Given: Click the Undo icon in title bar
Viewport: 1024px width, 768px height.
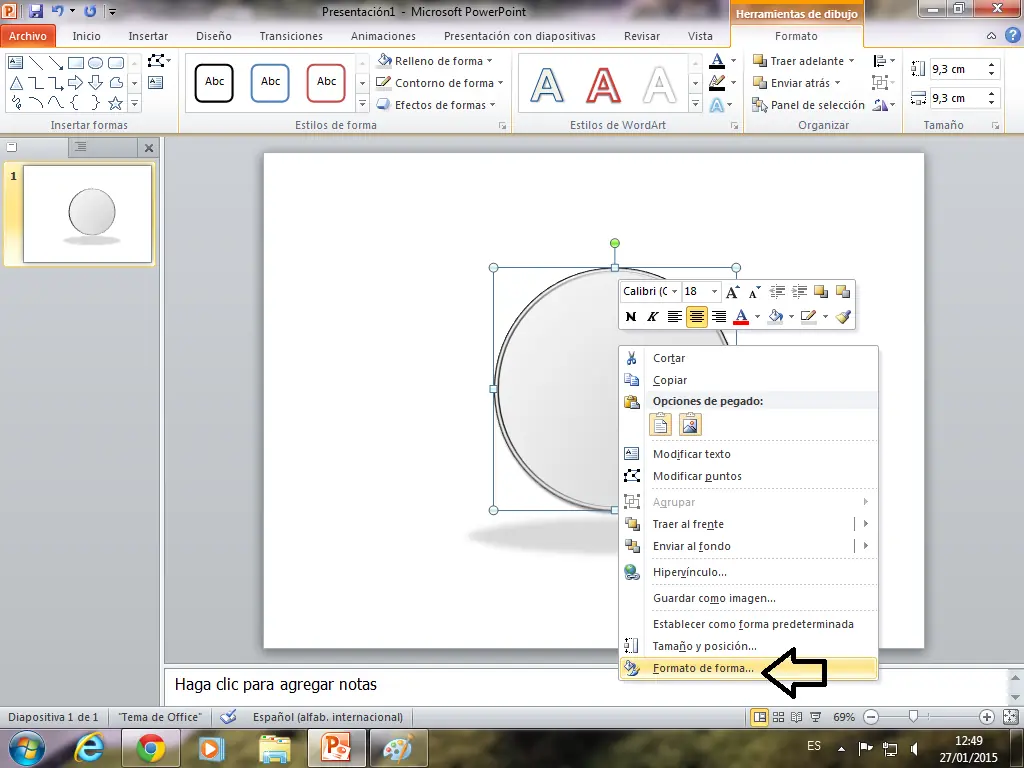Looking at the screenshot, I should 57,11.
